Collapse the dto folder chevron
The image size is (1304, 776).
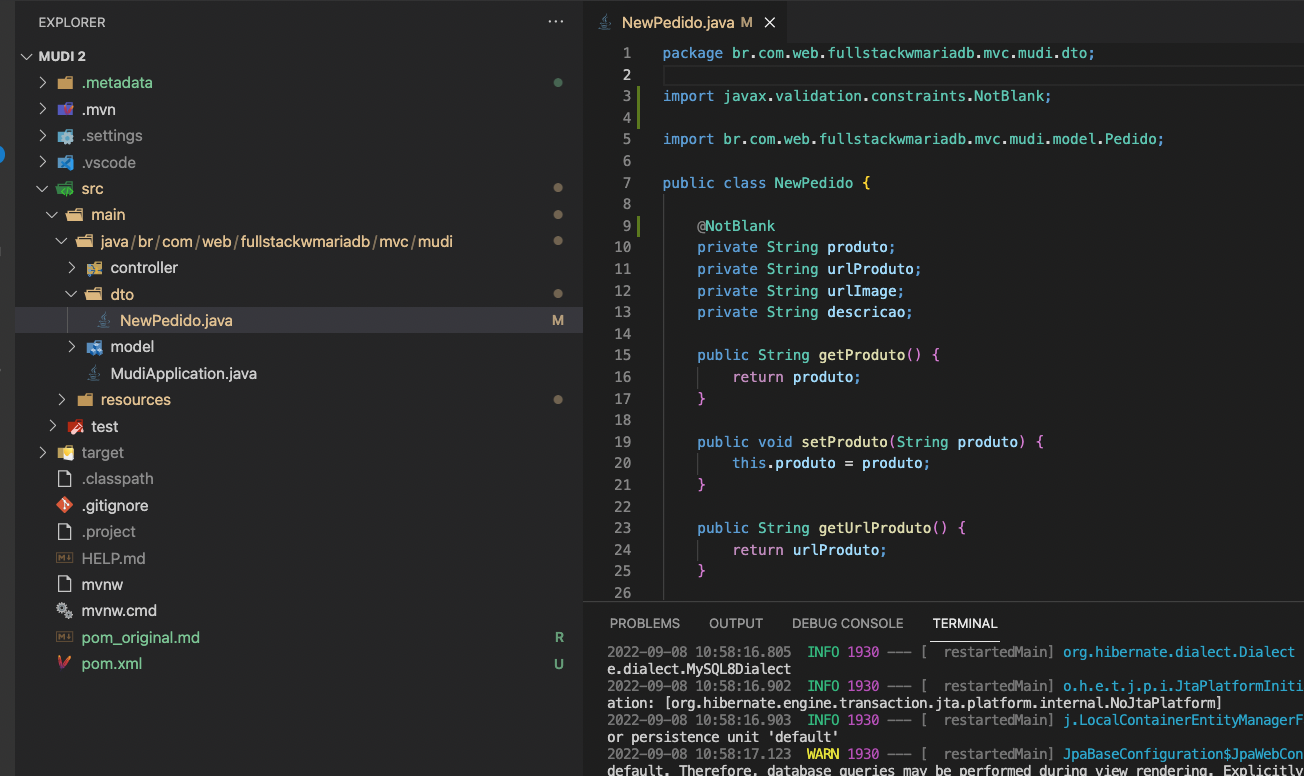72,294
